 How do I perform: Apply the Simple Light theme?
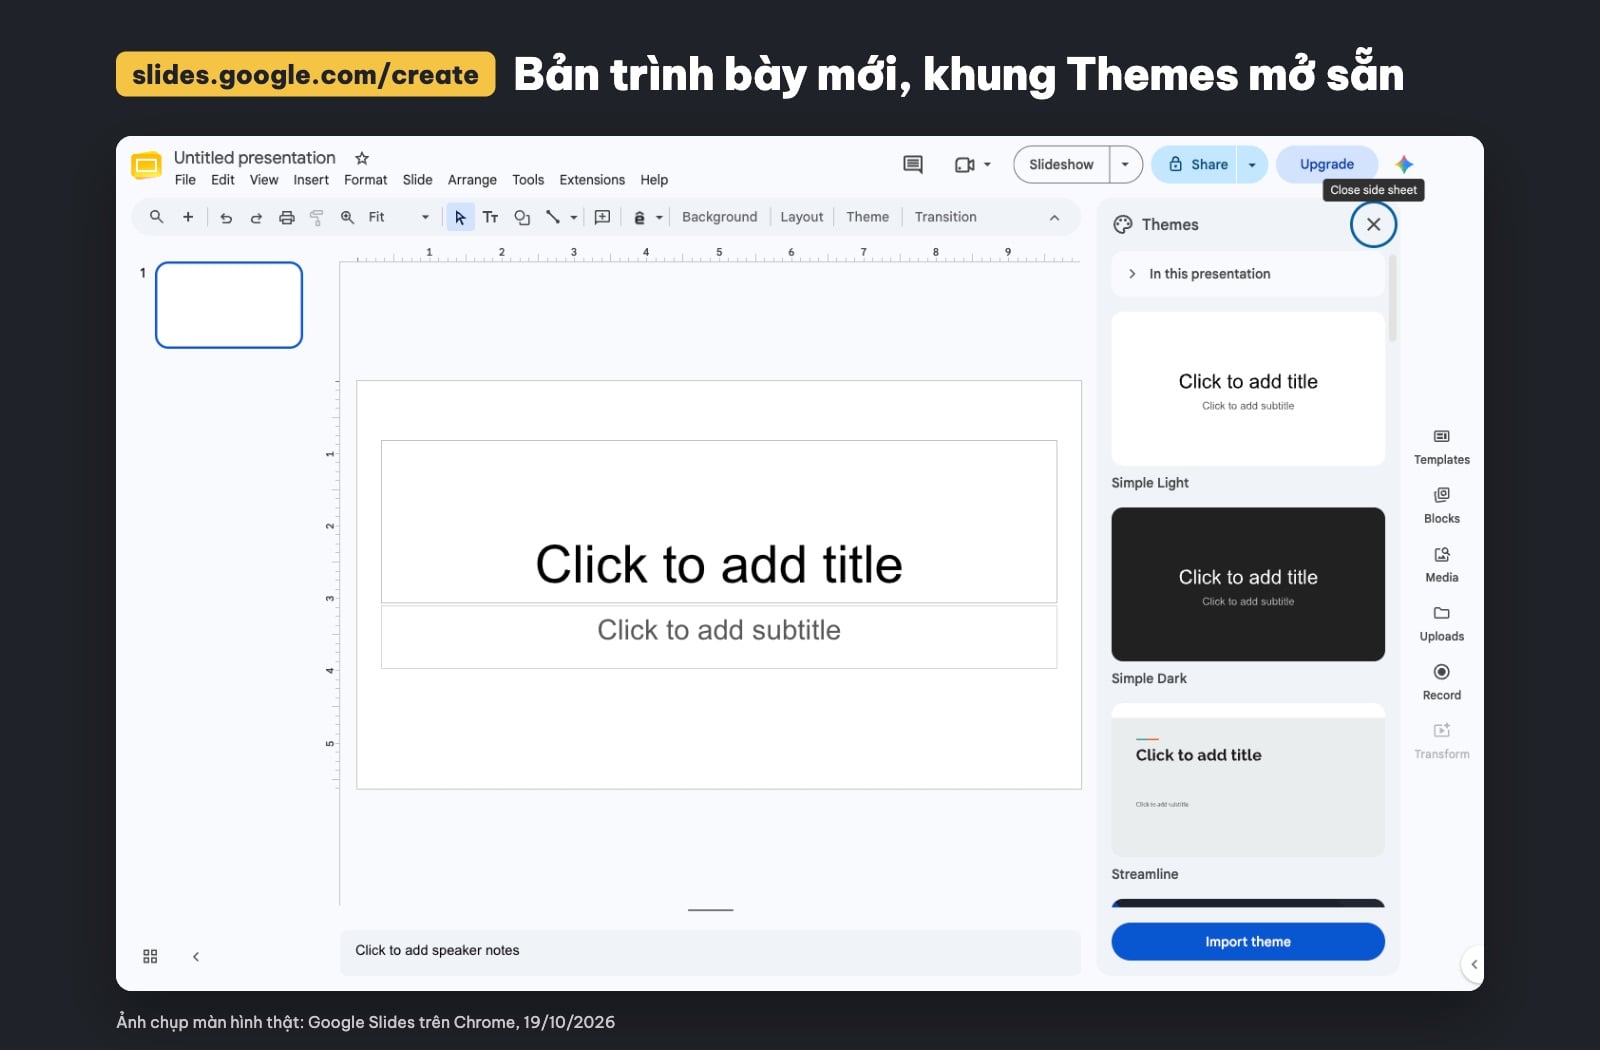click(1248, 389)
